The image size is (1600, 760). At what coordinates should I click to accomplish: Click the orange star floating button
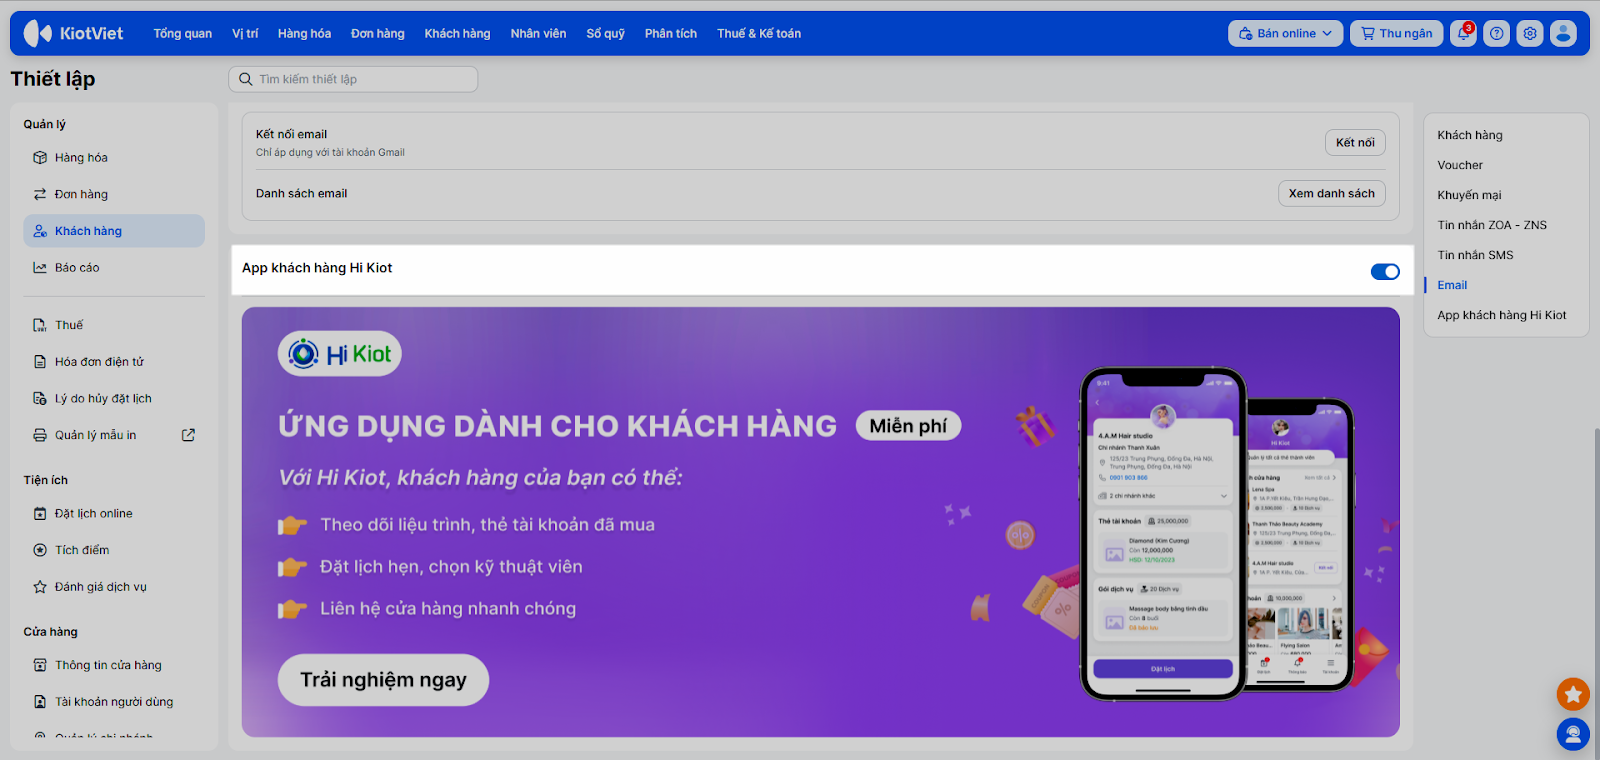click(x=1573, y=694)
